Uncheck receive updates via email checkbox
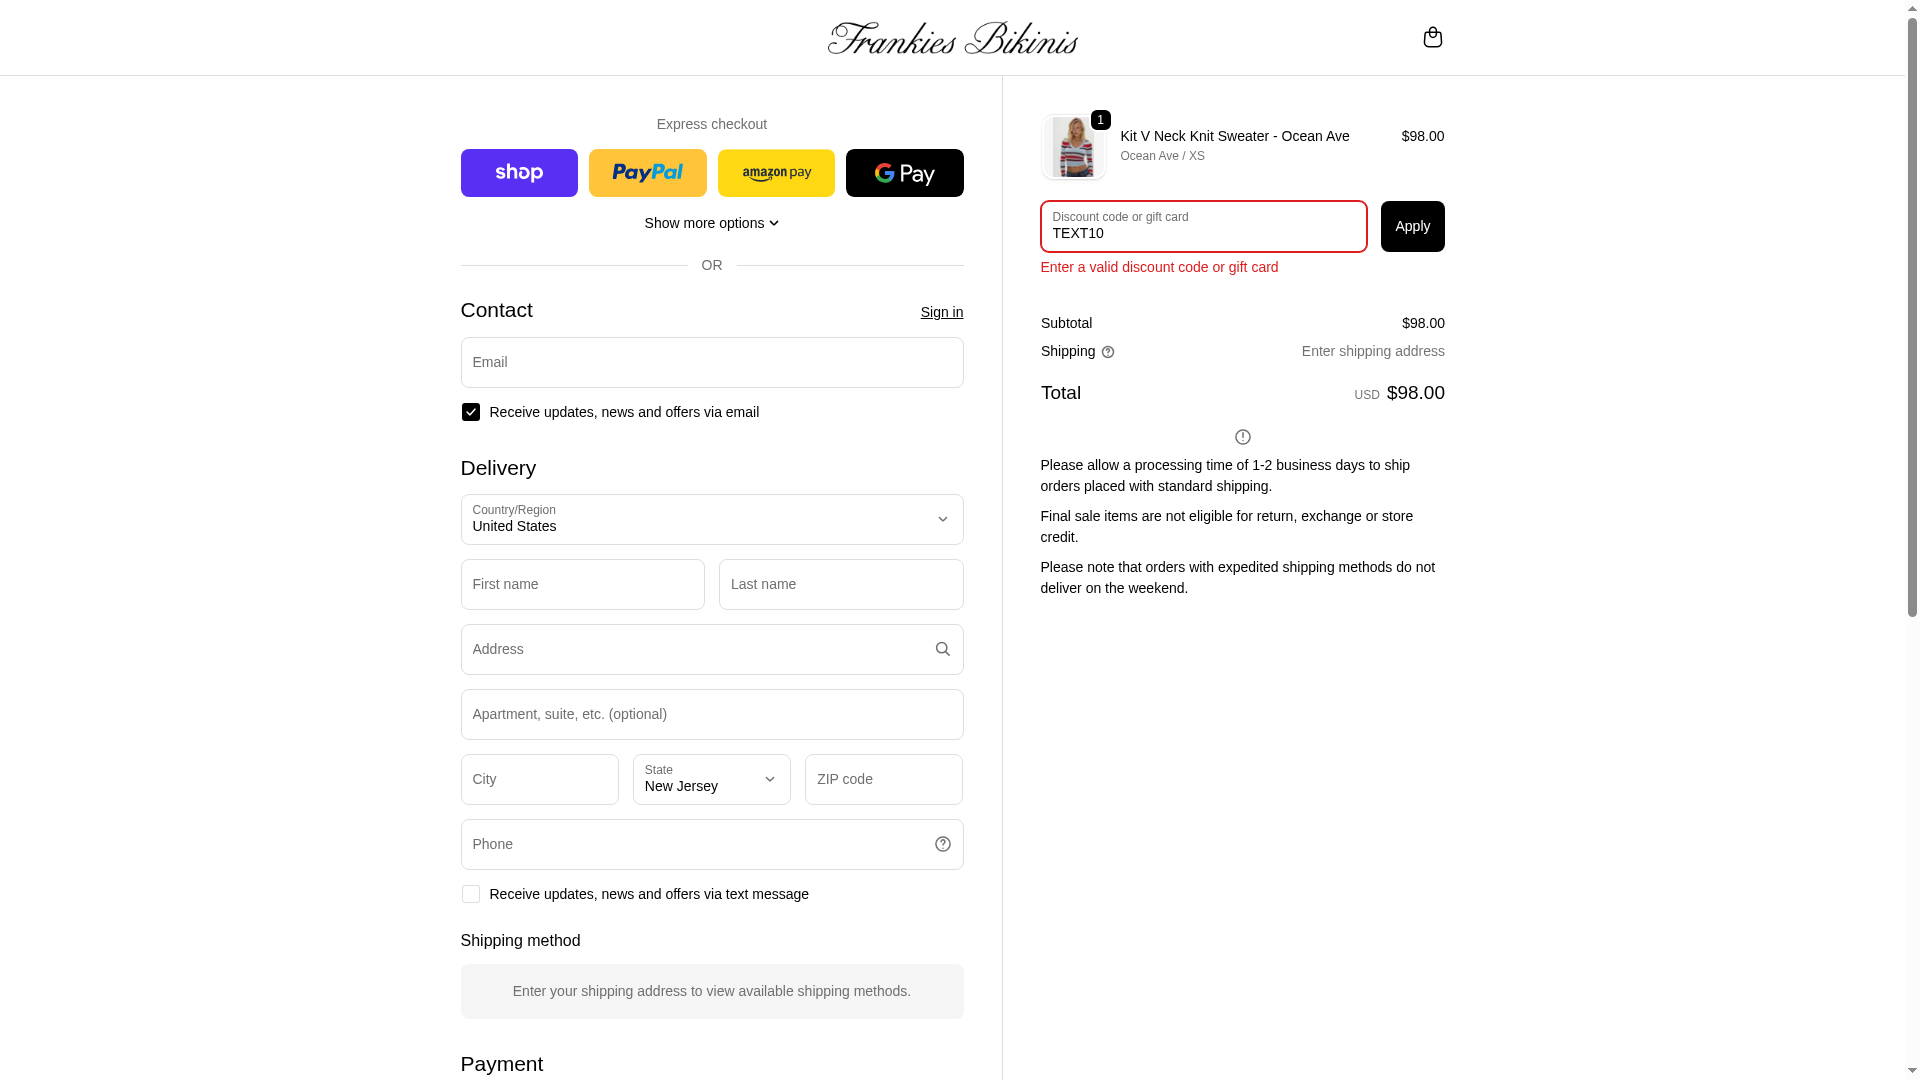This screenshot has width=1920, height=1080. point(471,412)
